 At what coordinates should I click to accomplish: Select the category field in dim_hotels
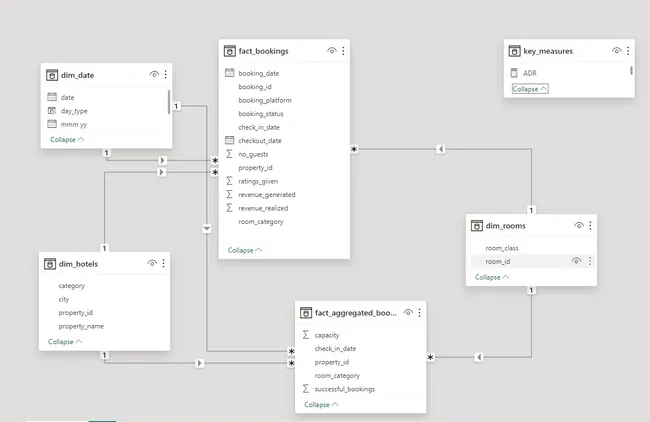(x=71, y=286)
